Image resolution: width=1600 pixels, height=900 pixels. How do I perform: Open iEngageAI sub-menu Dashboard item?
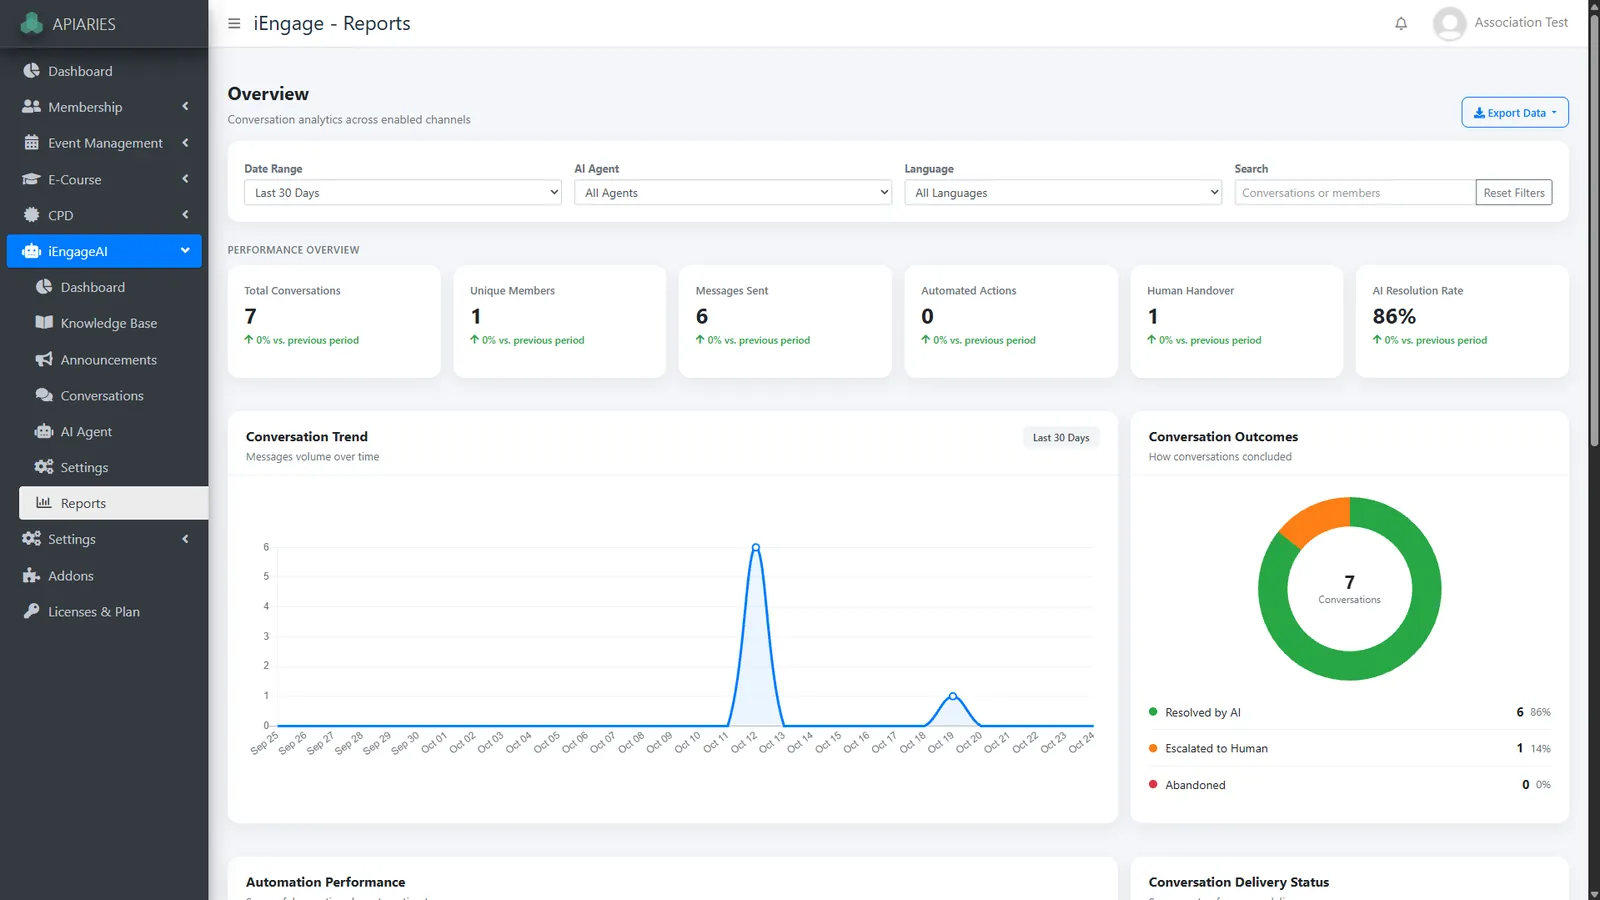pos(113,287)
